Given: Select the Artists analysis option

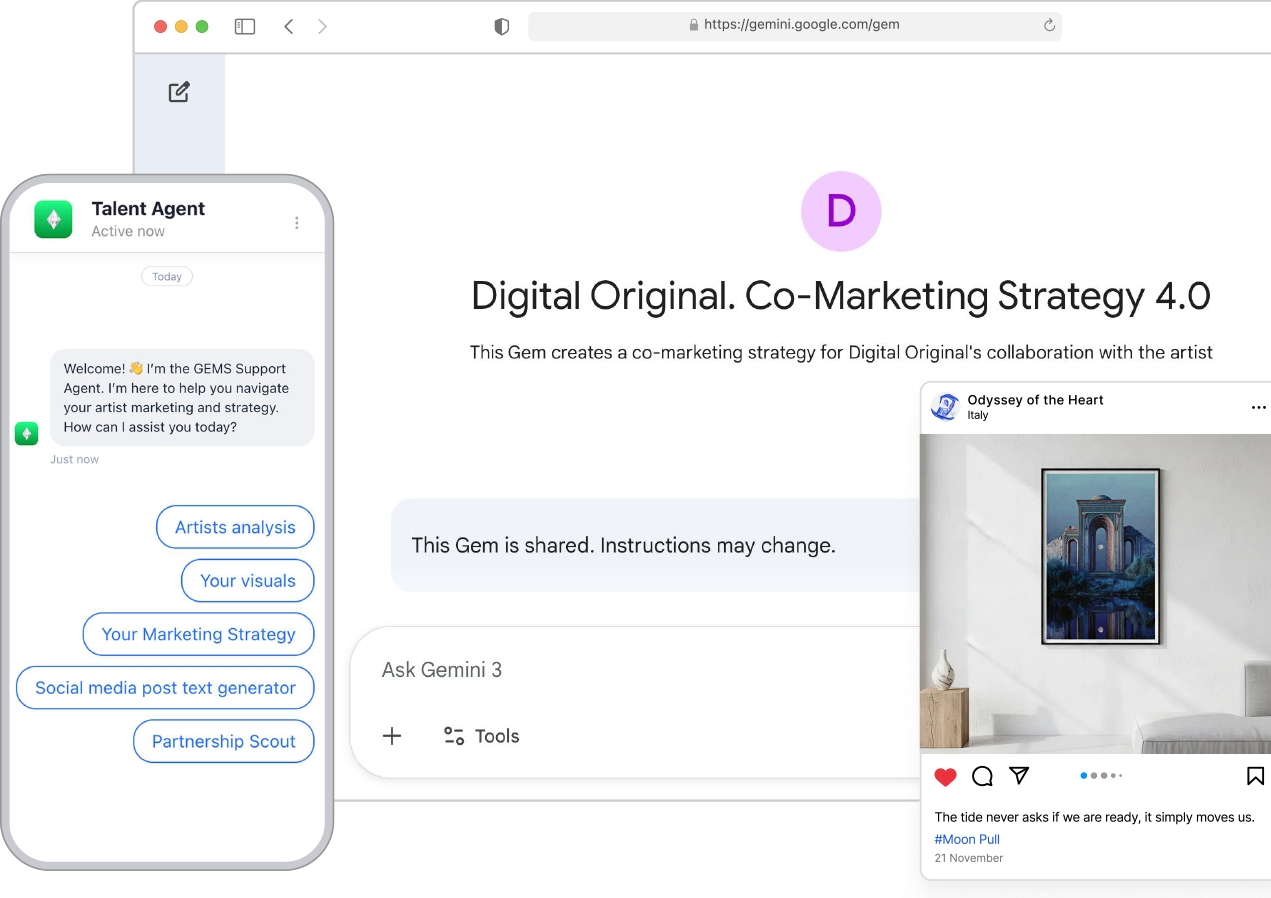Looking at the screenshot, I should (235, 527).
